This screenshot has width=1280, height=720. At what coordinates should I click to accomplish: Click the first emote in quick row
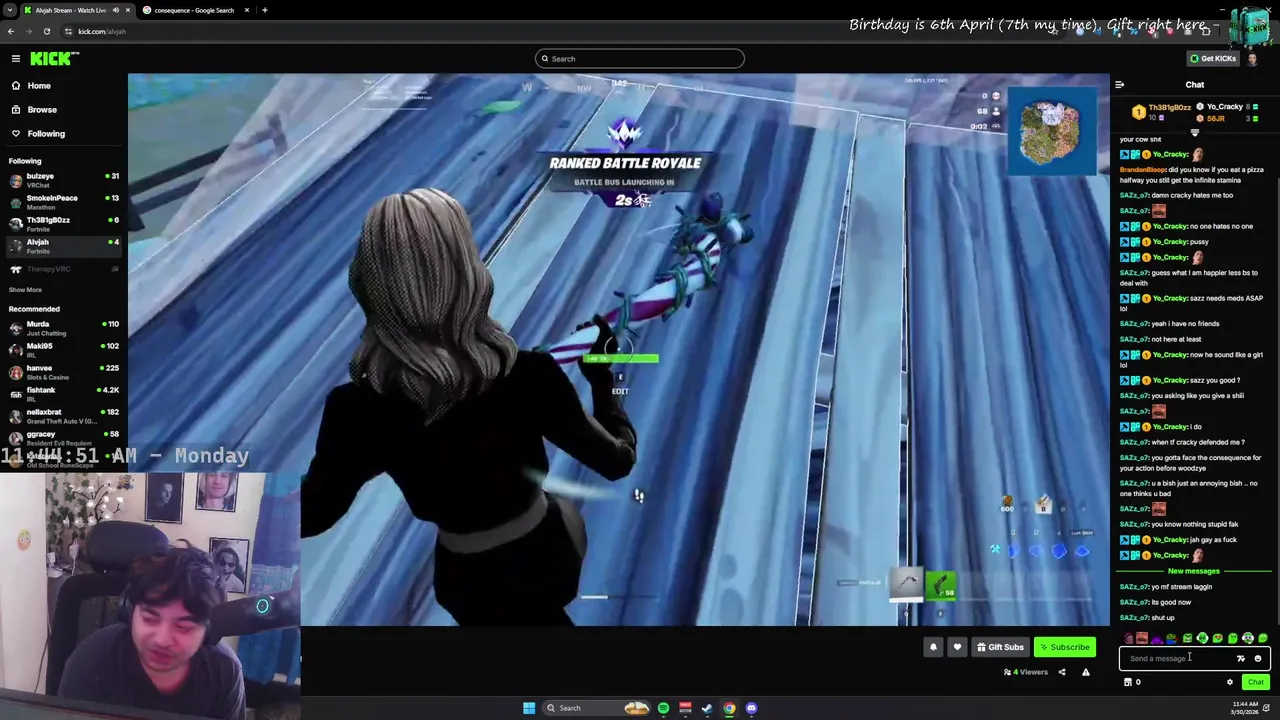(1128, 638)
